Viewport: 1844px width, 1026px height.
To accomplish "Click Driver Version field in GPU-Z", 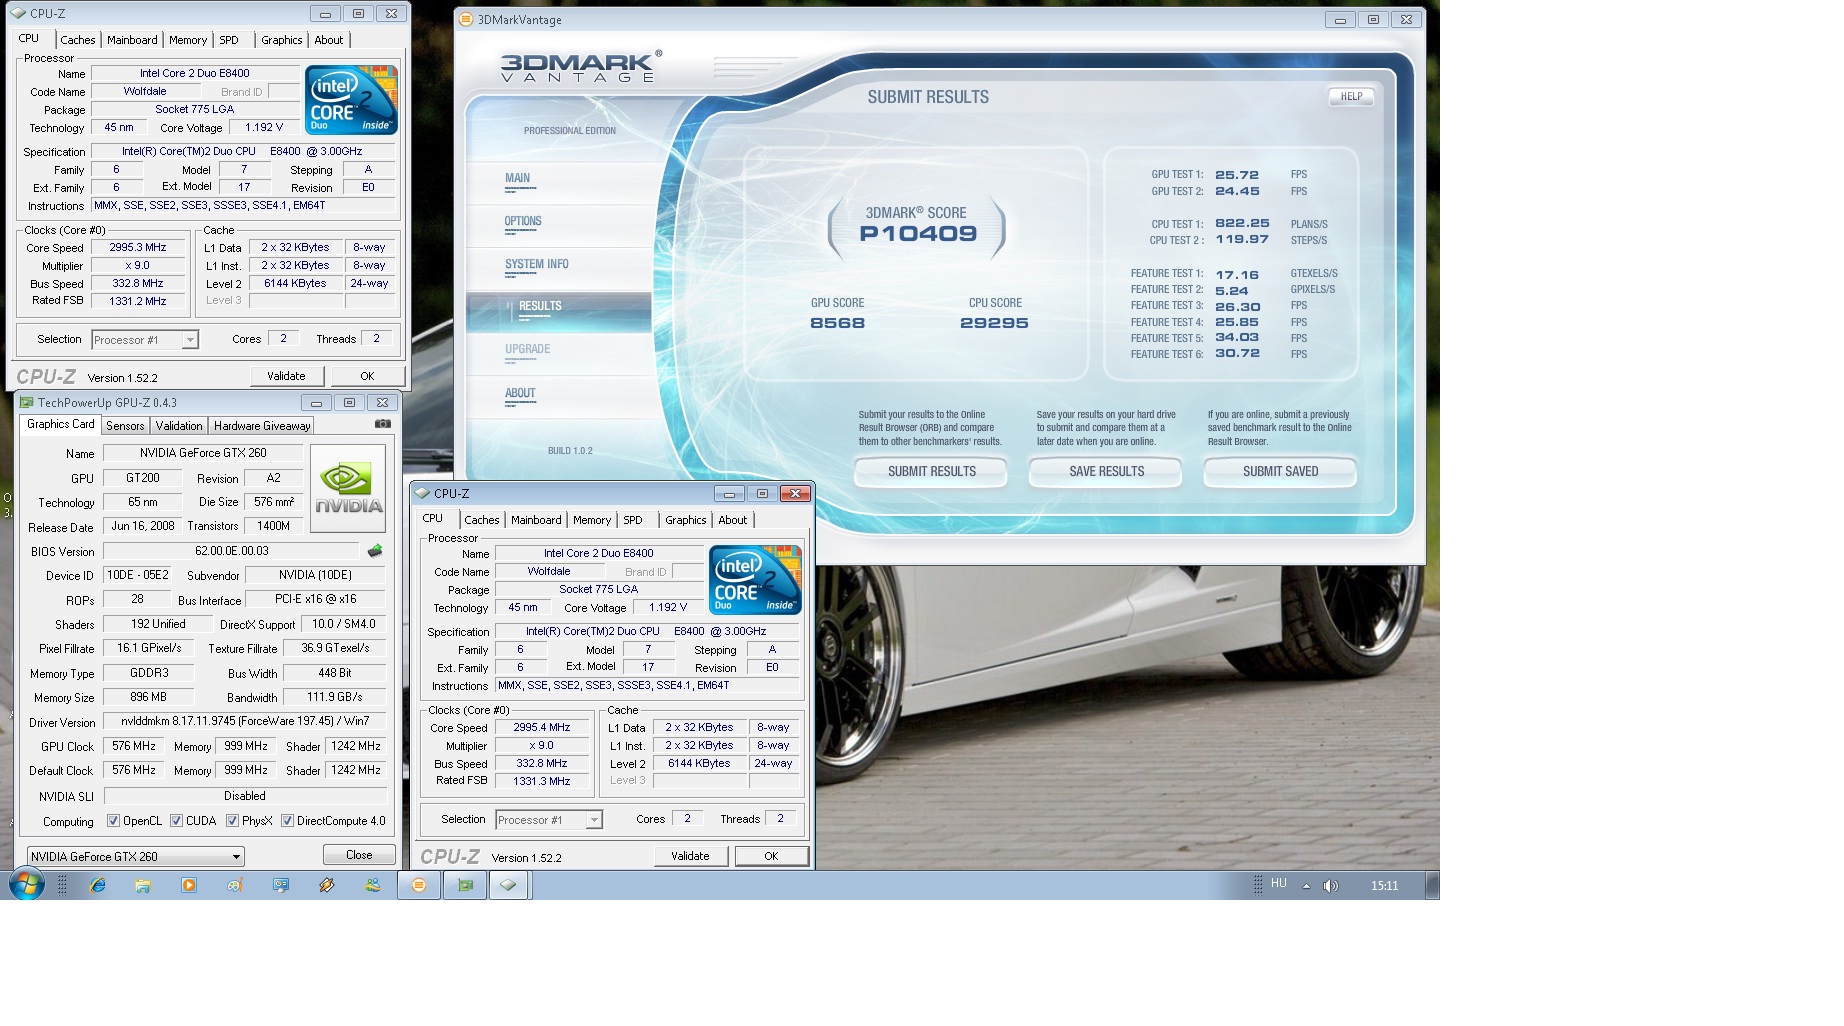I will point(245,721).
